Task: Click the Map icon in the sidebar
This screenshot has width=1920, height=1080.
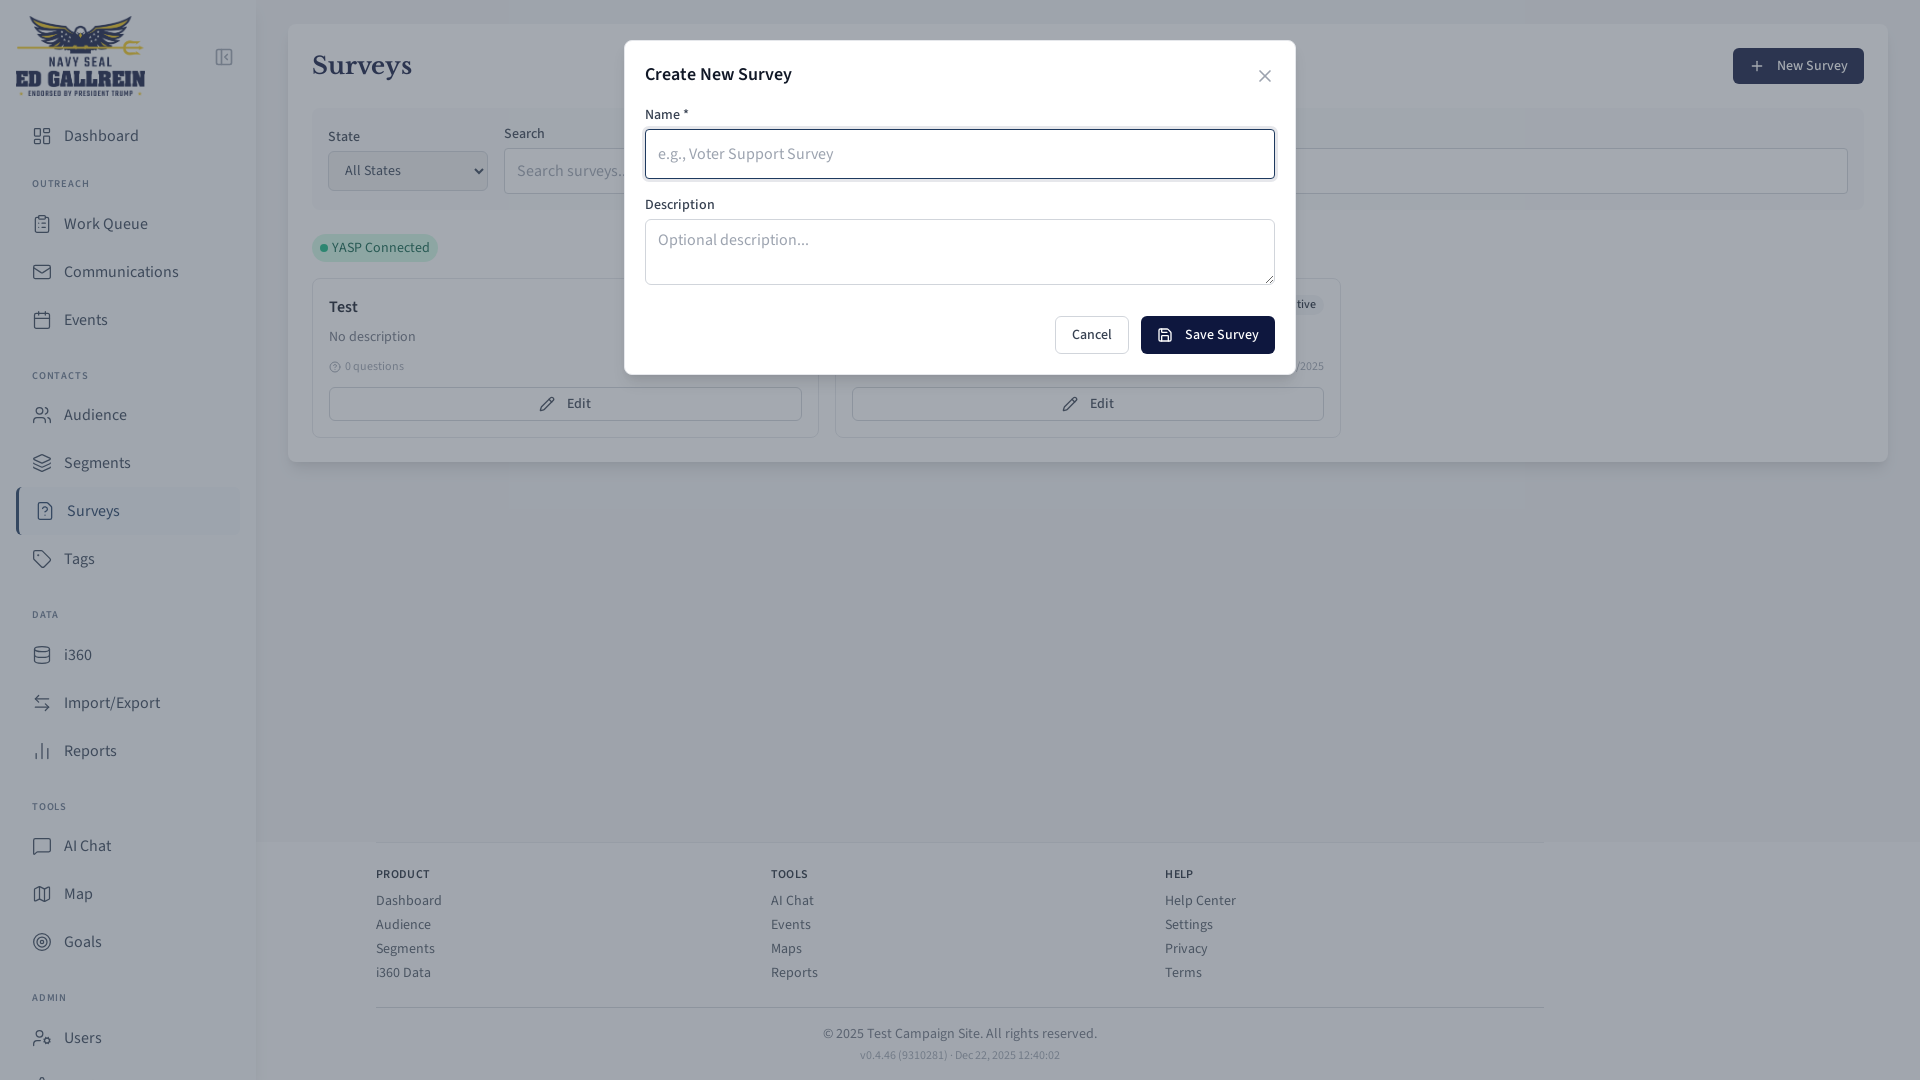Action: point(42,894)
